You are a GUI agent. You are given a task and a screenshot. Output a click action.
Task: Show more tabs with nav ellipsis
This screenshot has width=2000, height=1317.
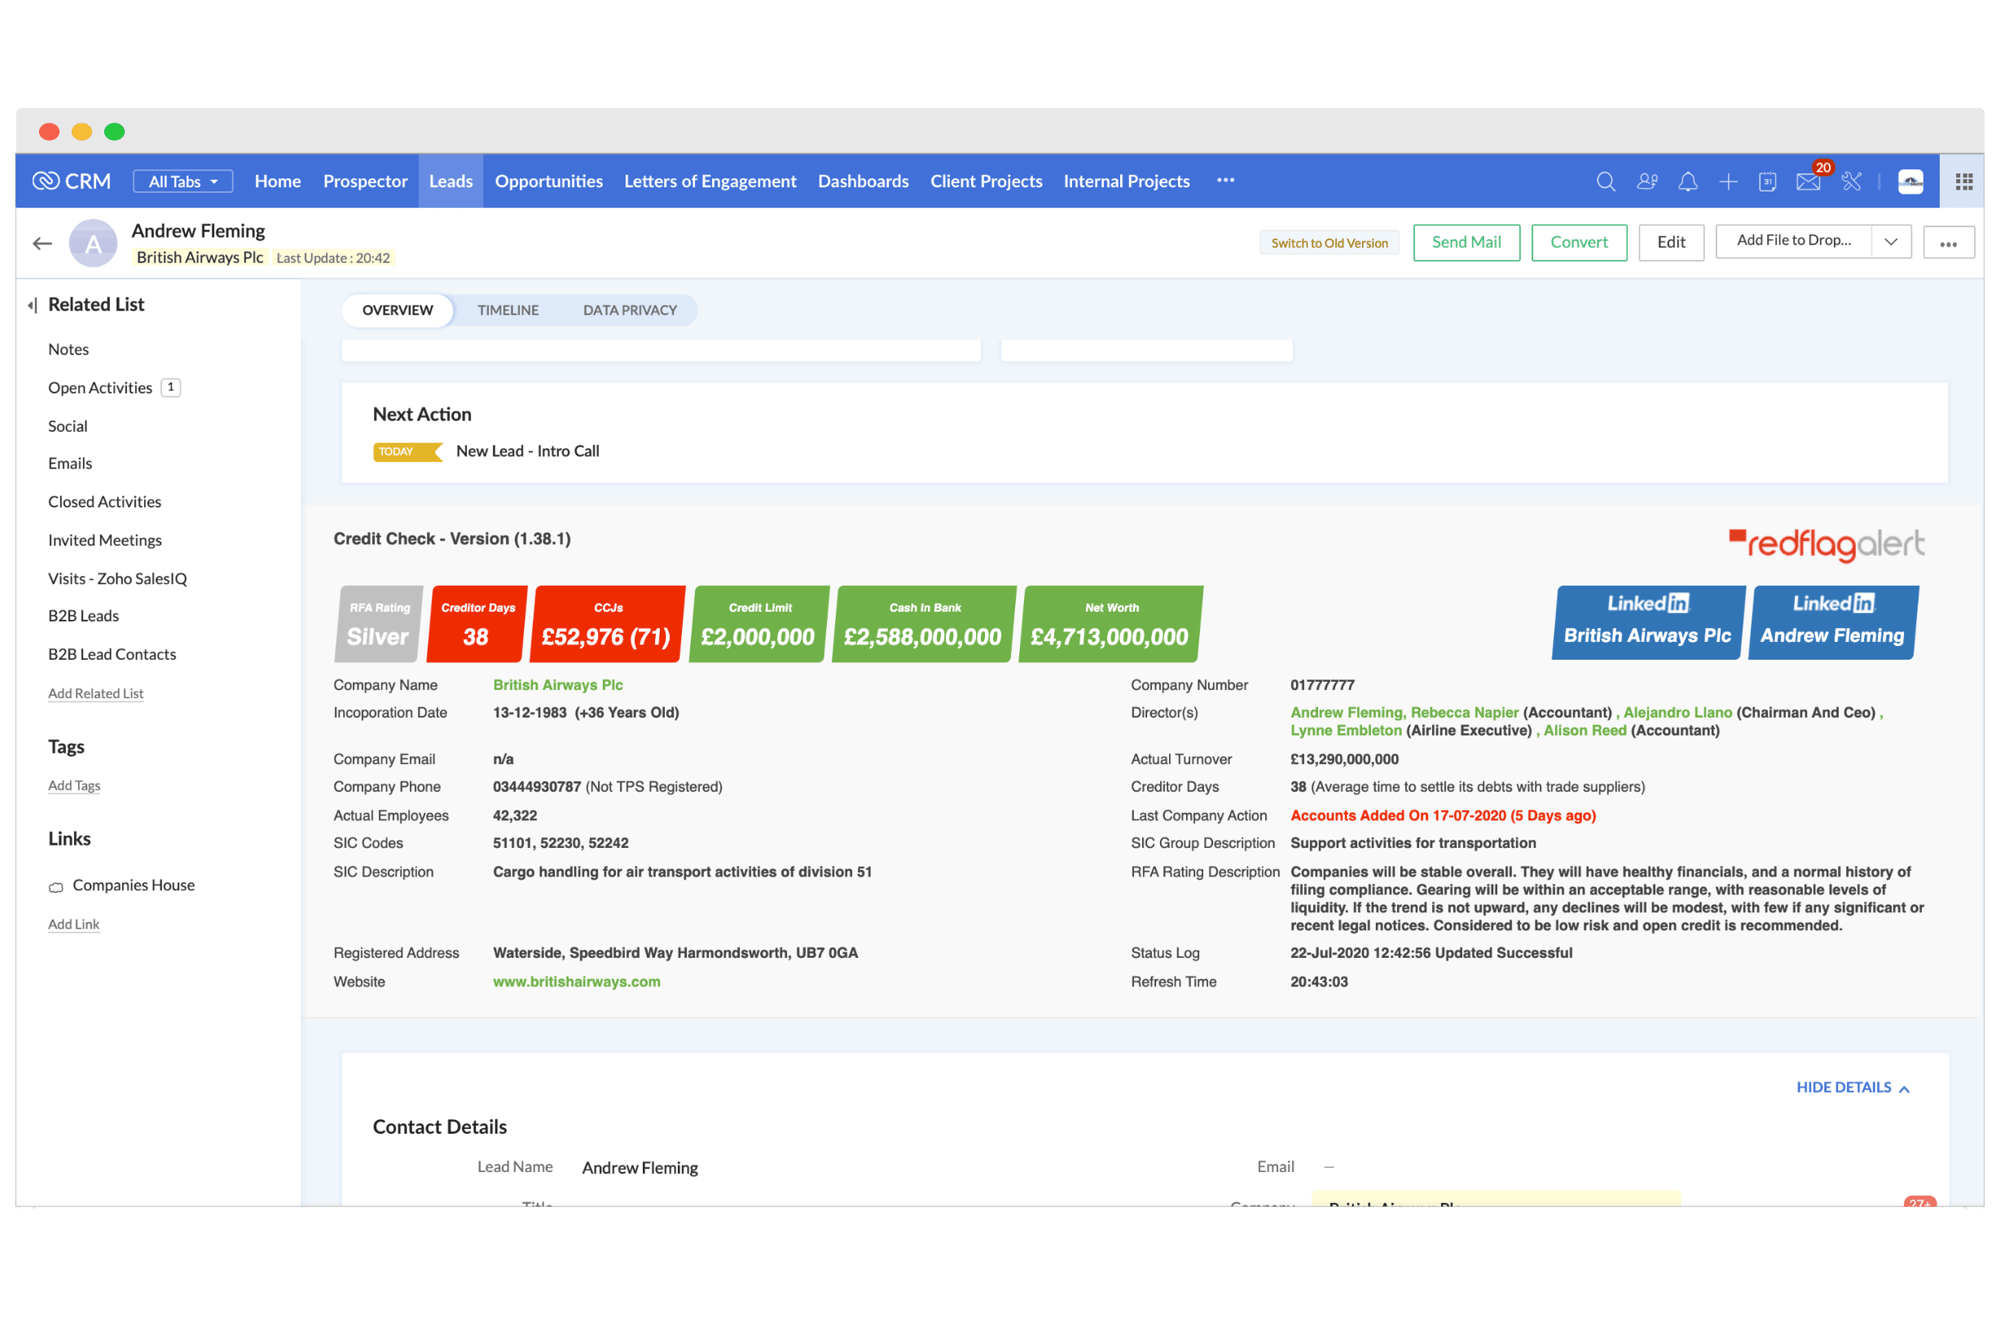tap(1225, 181)
